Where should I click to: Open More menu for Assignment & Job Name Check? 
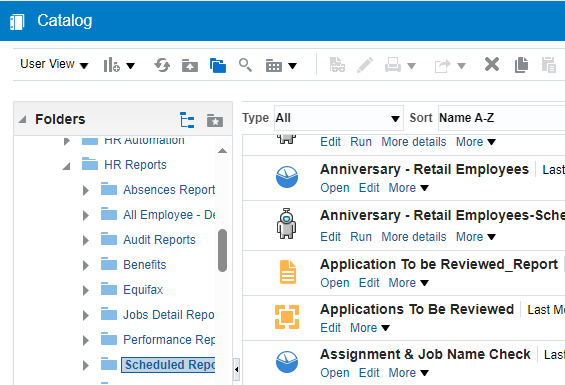[x=408, y=373]
